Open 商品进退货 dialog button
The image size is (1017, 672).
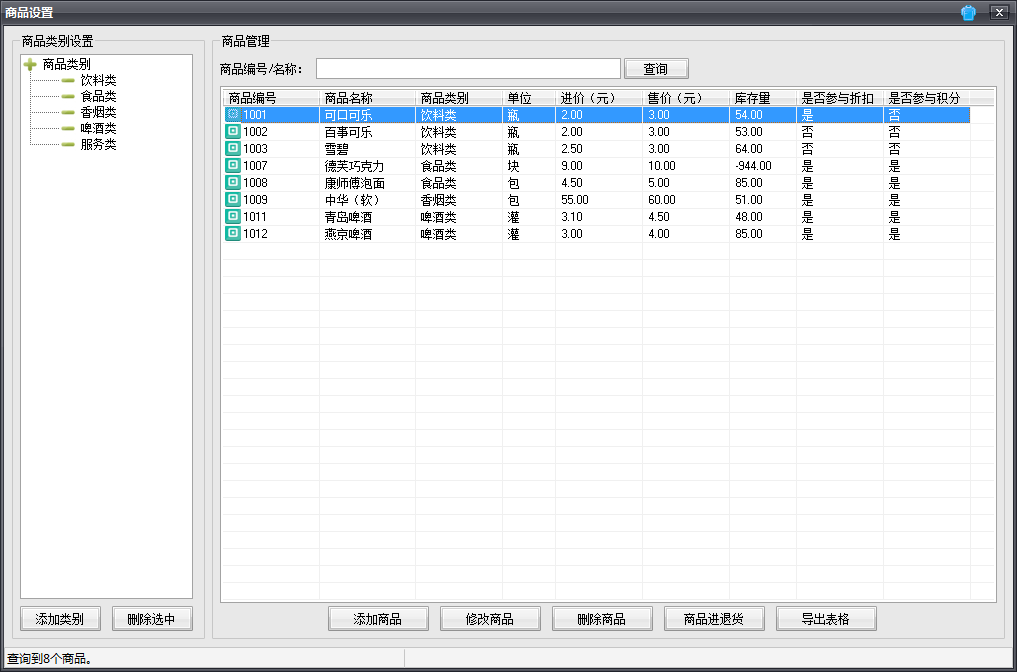[714, 619]
